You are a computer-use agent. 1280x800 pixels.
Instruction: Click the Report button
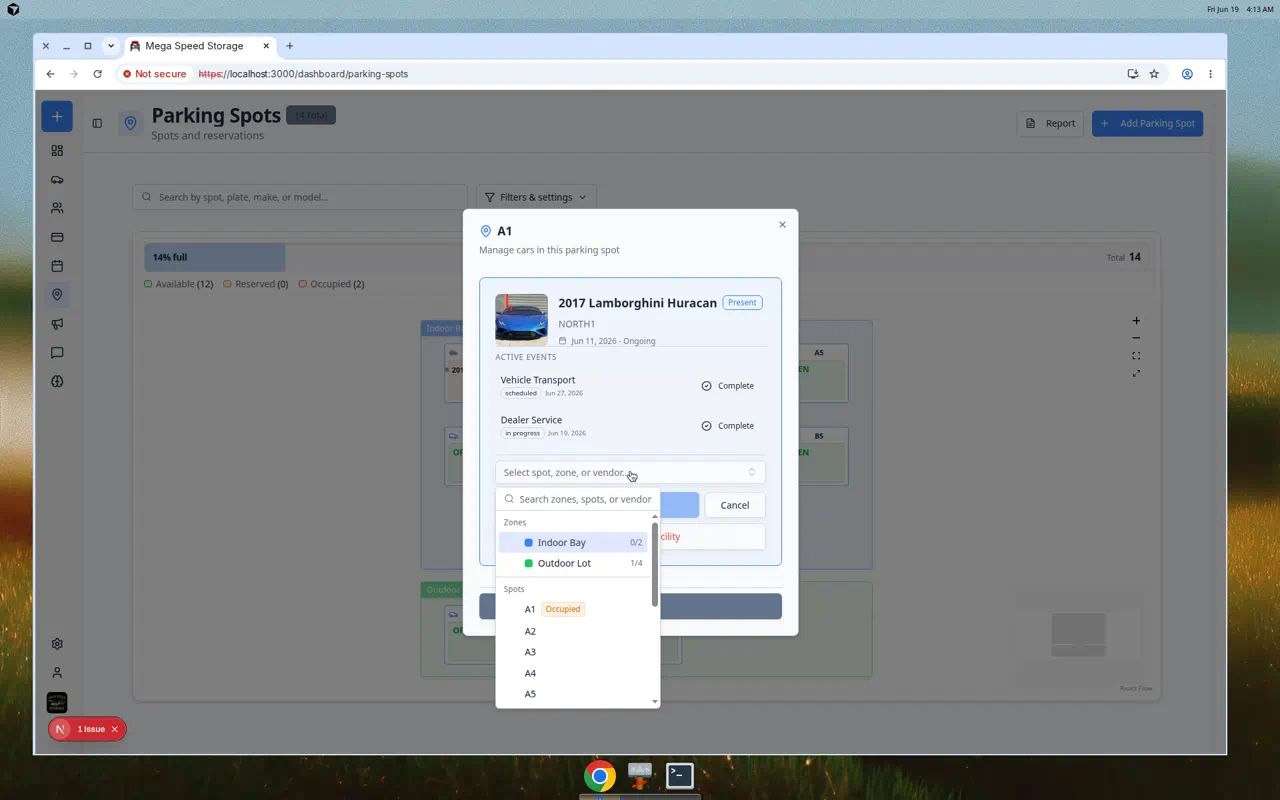[x=1050, y=123]
